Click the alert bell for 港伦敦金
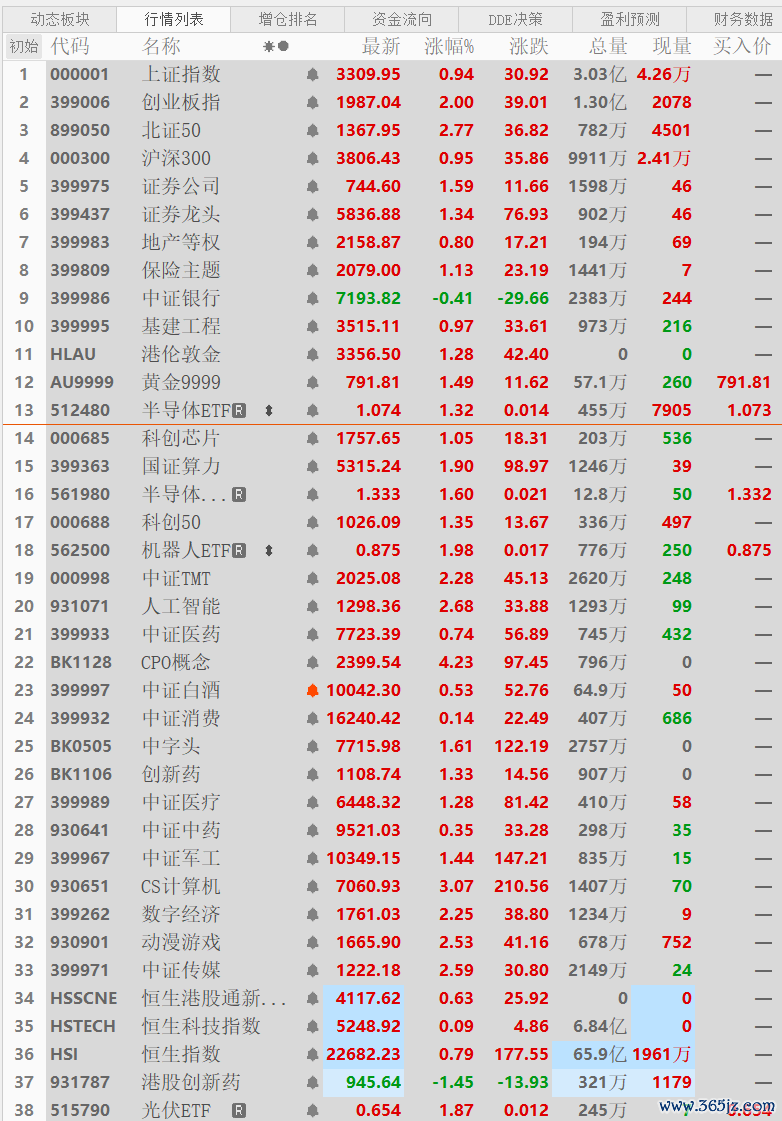This screenshot has width=782, height=1121. click(312, 355)
